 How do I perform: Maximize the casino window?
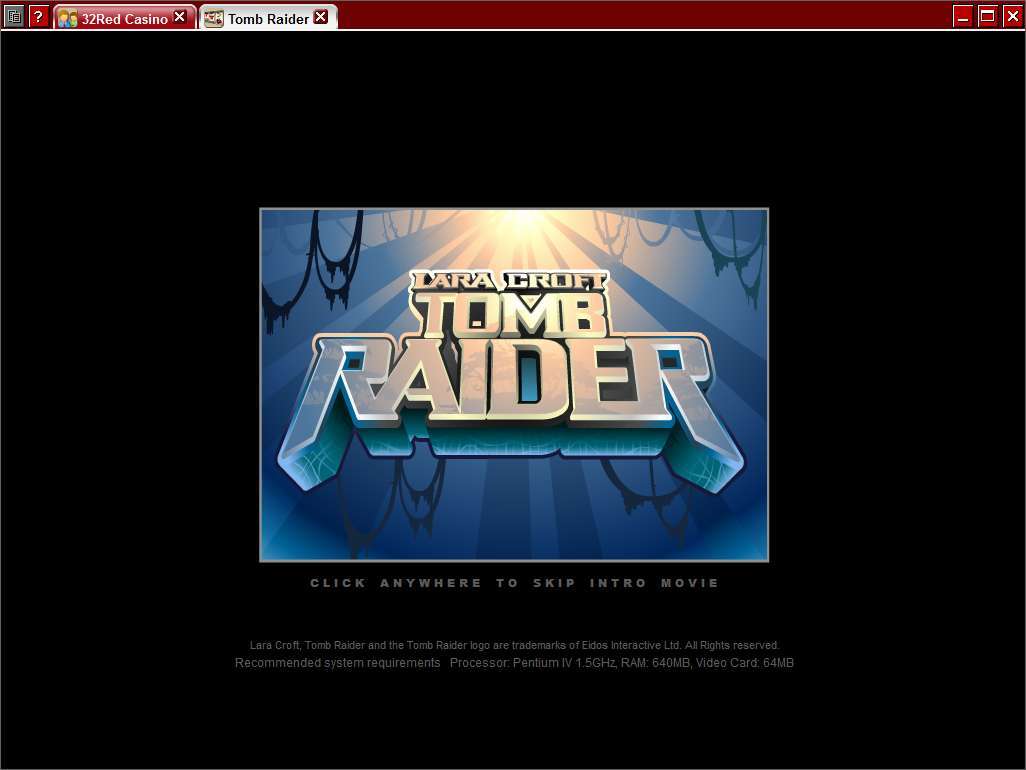point(987,16)
